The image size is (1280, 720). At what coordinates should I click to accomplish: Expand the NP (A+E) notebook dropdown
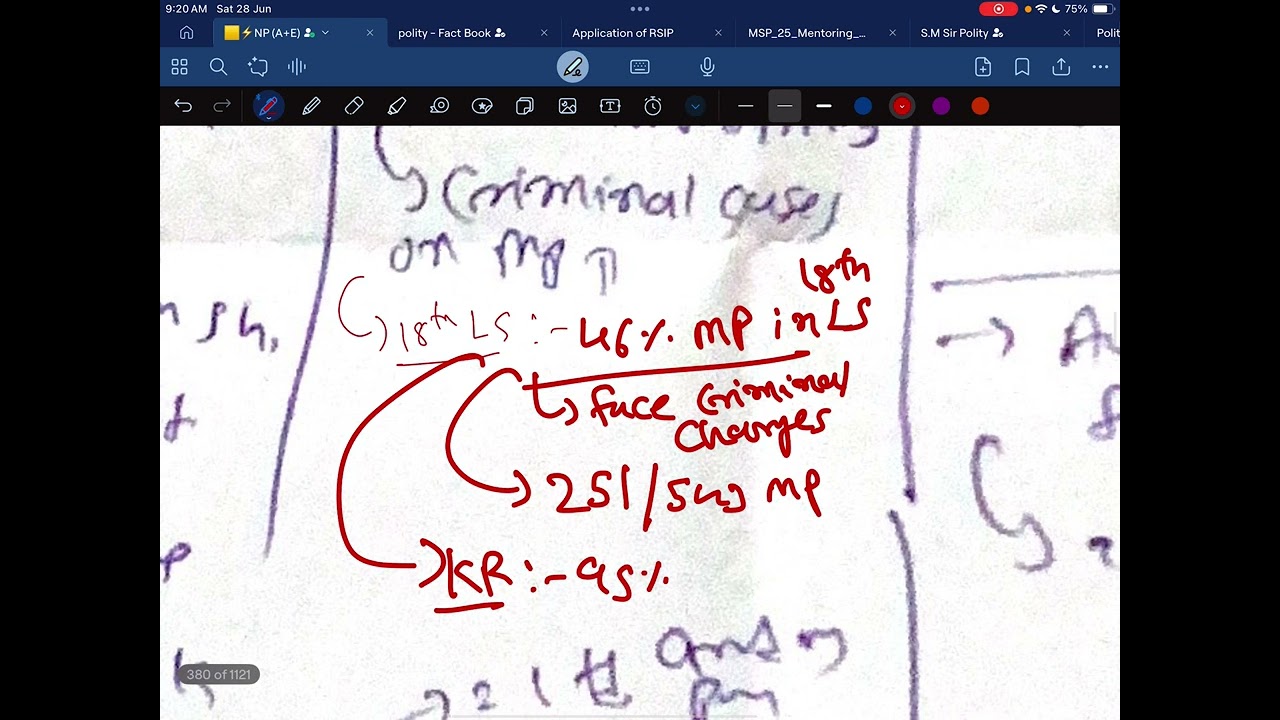click(x=325, y=33)
